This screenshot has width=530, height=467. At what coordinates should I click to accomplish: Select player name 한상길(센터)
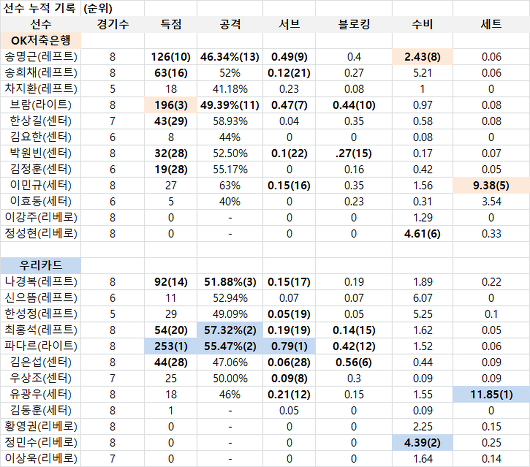coord(41,121)
